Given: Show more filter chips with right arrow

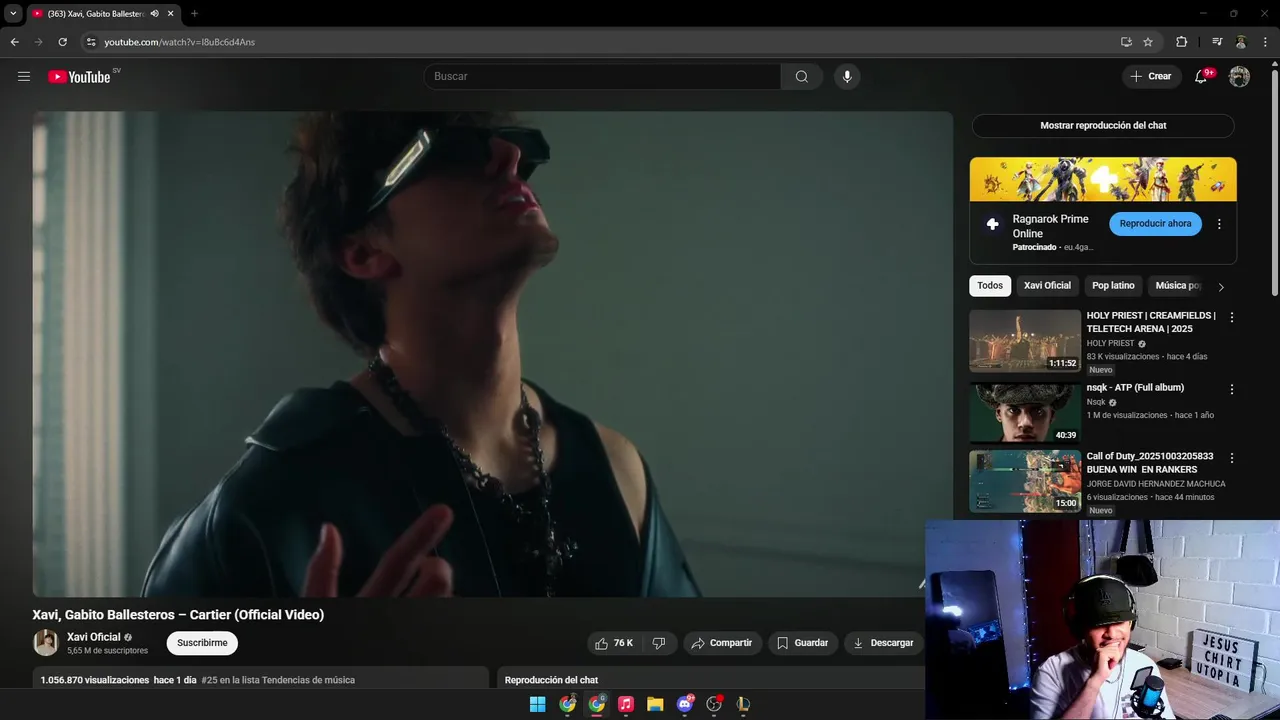Looking at the screenshot, I should point(1220,287).
